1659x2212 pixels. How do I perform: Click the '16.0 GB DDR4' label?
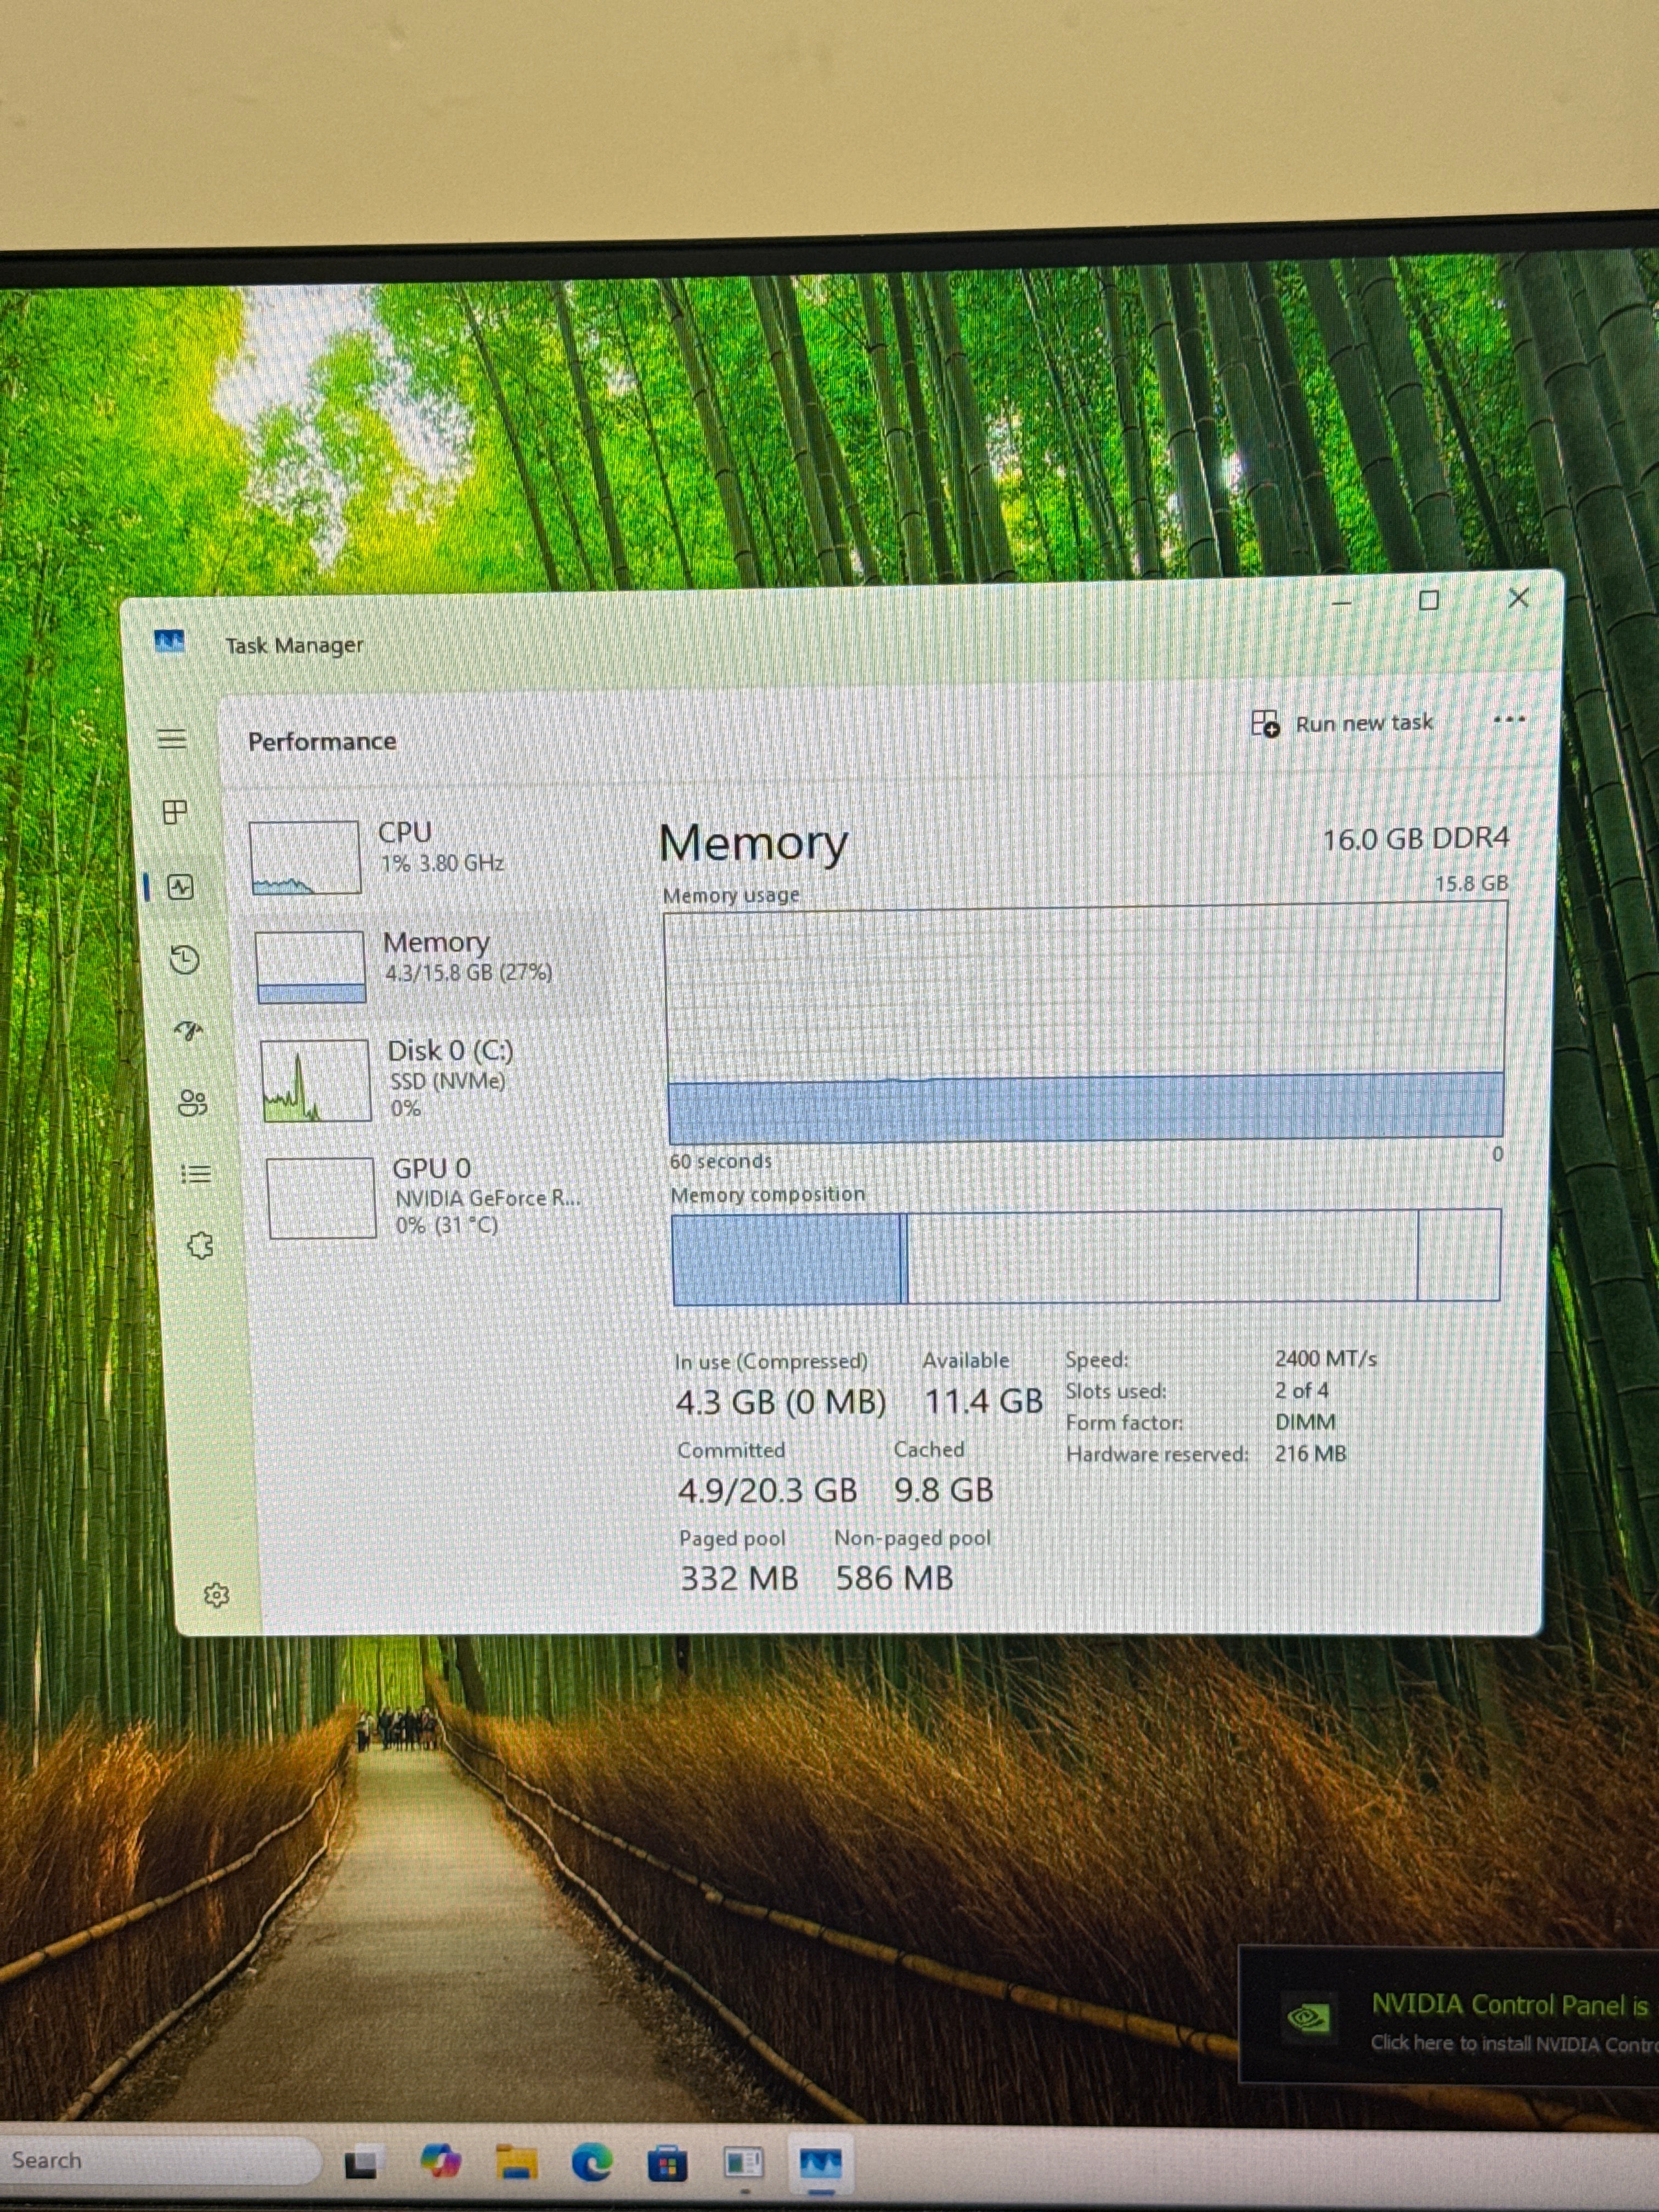1415,839
